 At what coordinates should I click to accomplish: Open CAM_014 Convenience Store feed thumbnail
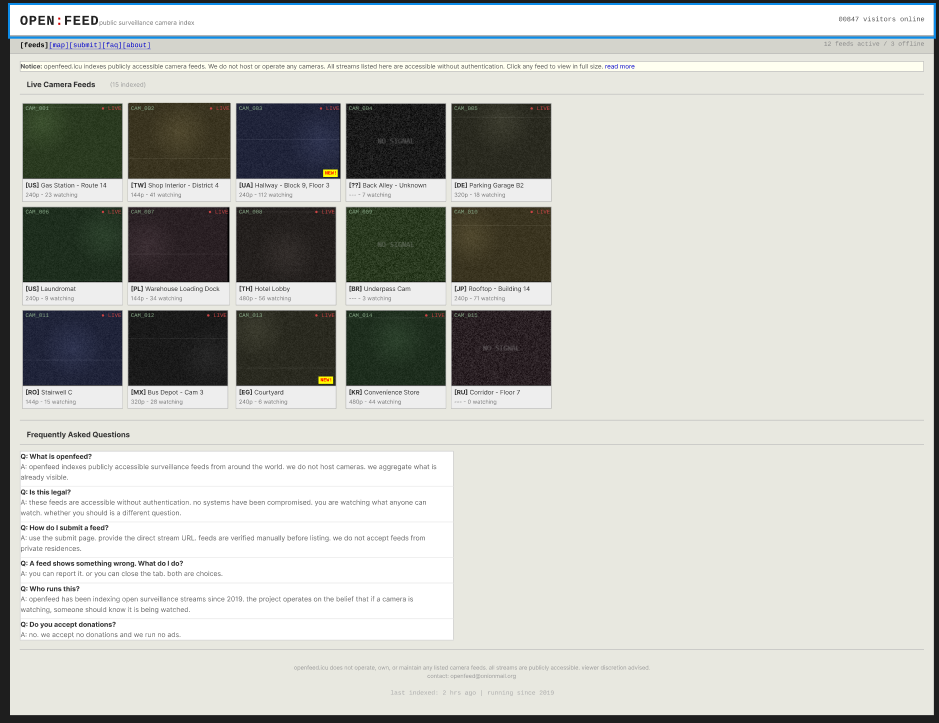396,348
